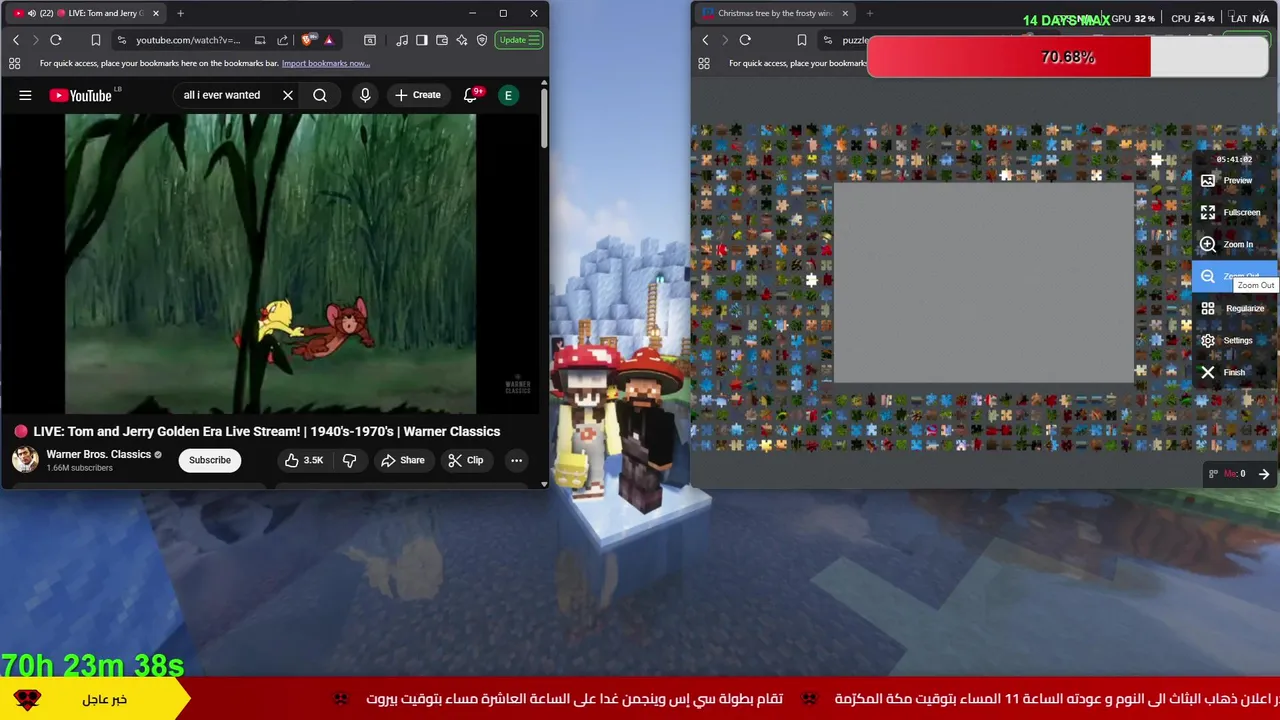
Task: Click Import bookmarks now link
Action: (326, 63)
